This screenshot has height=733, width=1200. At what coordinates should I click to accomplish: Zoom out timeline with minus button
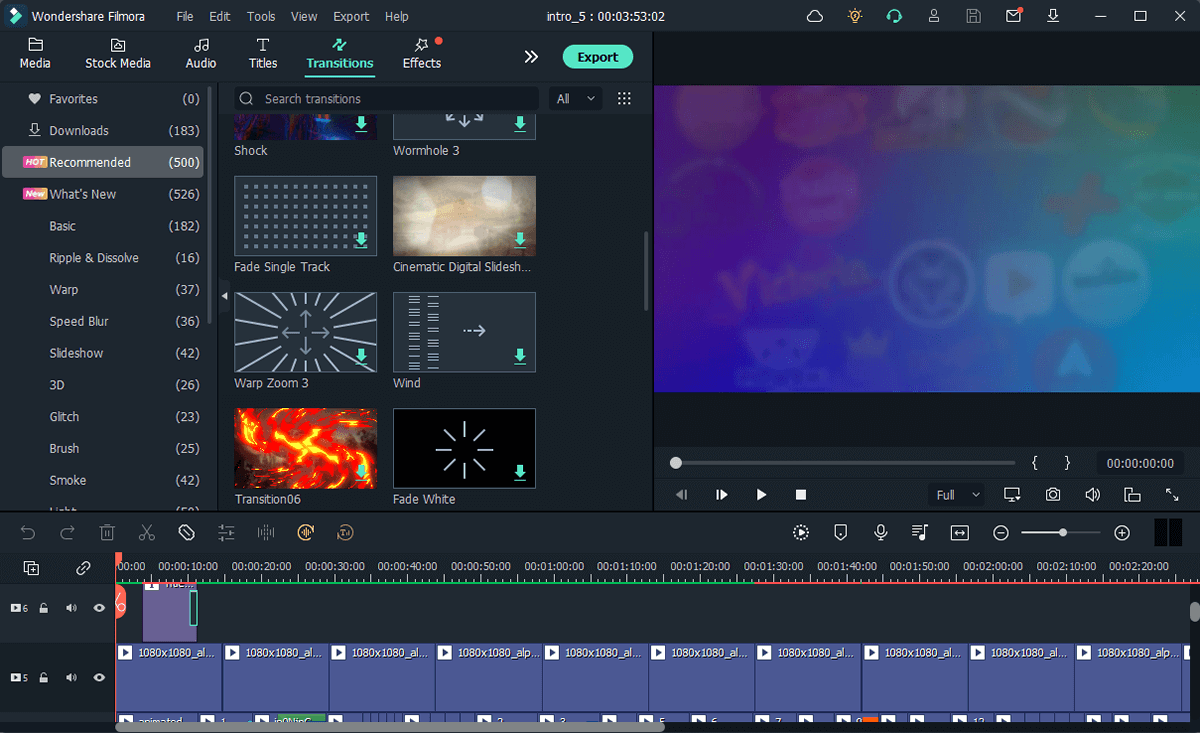[1001, 533]
